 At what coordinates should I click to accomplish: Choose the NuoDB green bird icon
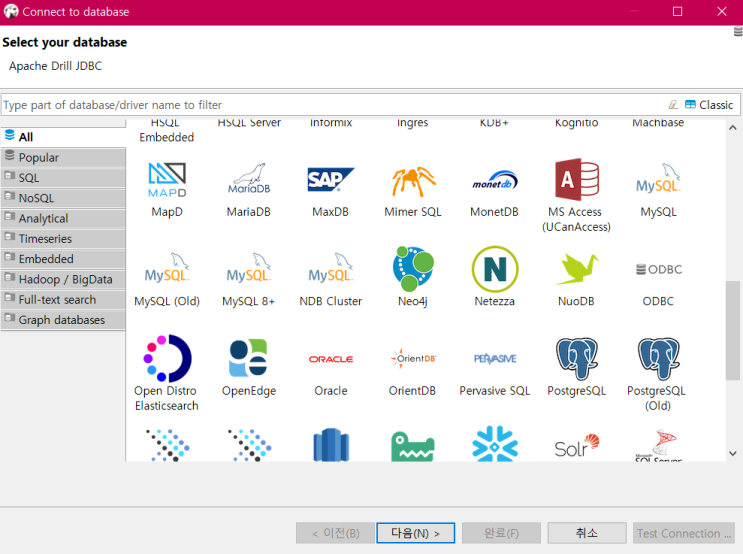click(x=576, y=269)
